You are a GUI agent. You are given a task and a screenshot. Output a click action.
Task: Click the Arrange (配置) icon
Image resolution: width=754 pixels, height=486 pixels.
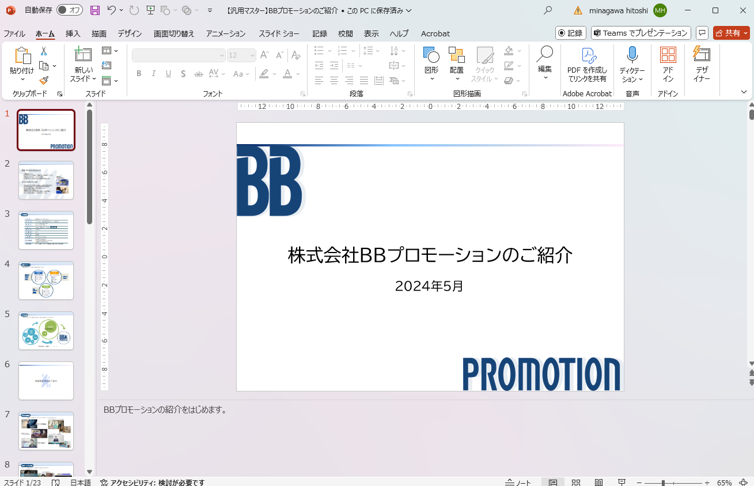pyautogui.click(x=456, y=56)
